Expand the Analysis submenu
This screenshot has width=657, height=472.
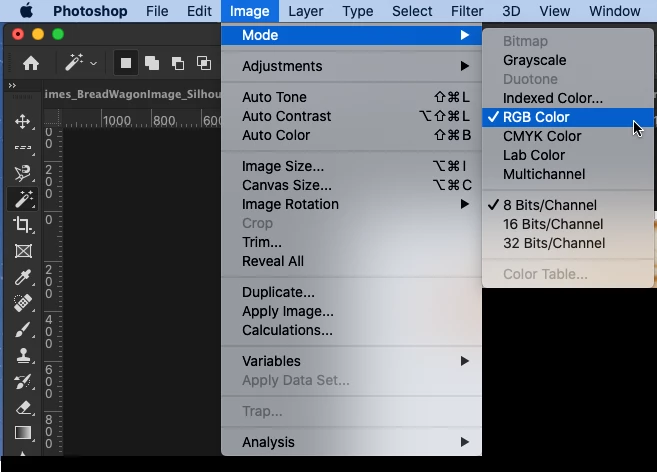pyautogui.click(x=352, y=442)
